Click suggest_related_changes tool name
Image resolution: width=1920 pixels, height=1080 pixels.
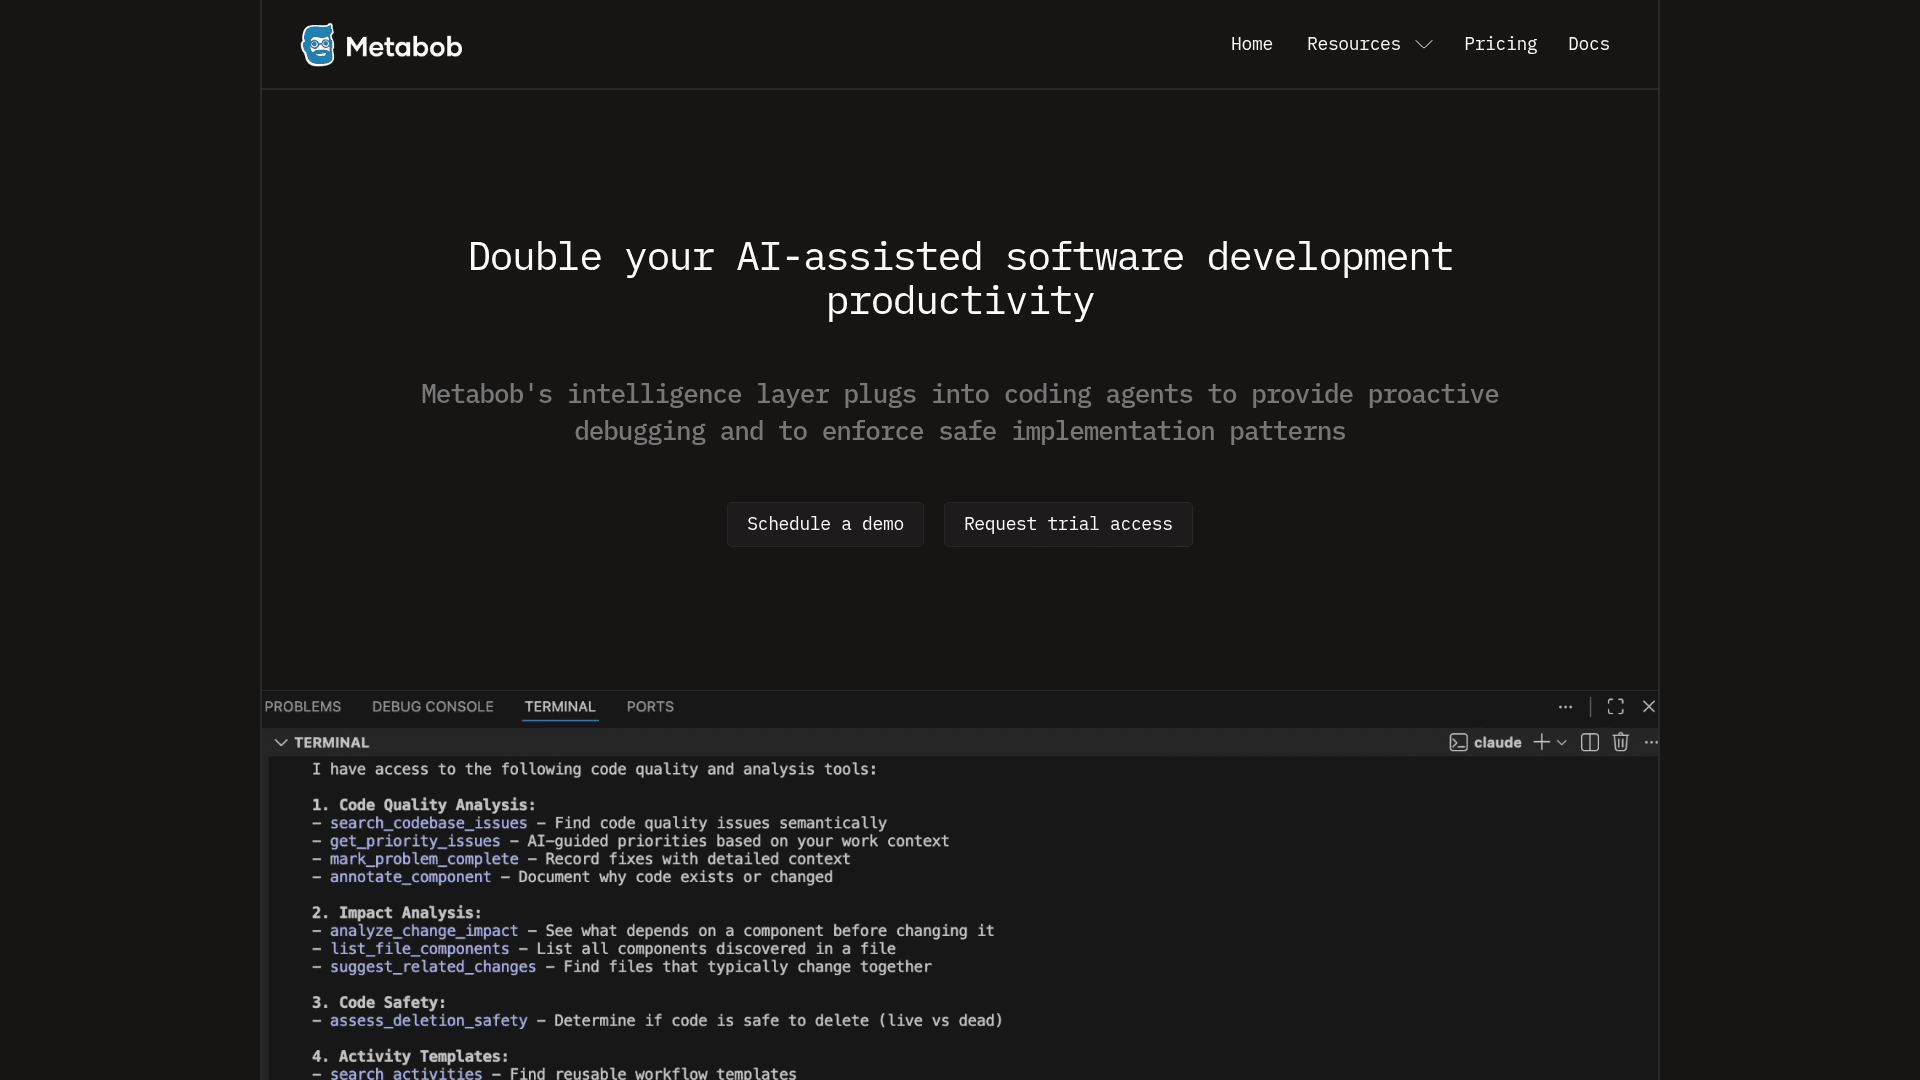click(x=433, y=967)
